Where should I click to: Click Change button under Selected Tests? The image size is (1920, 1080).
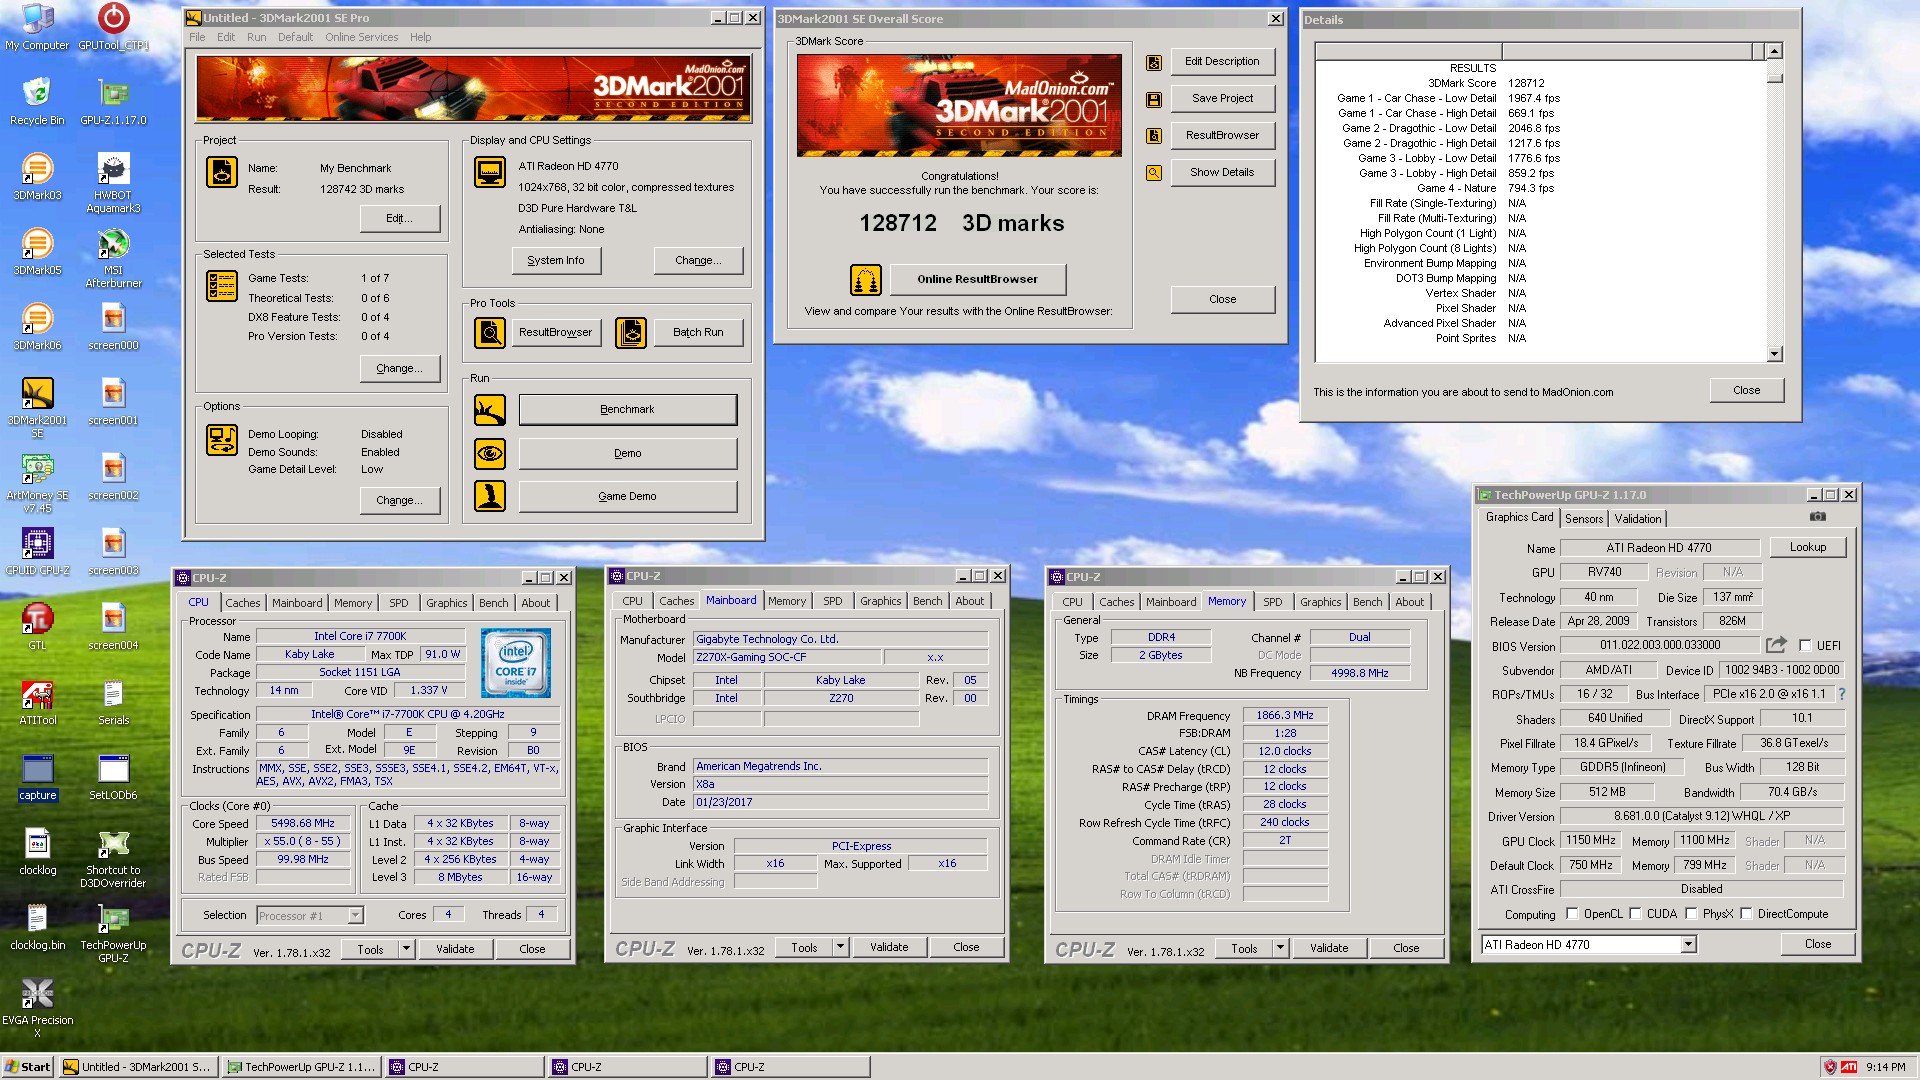point(399,368)
